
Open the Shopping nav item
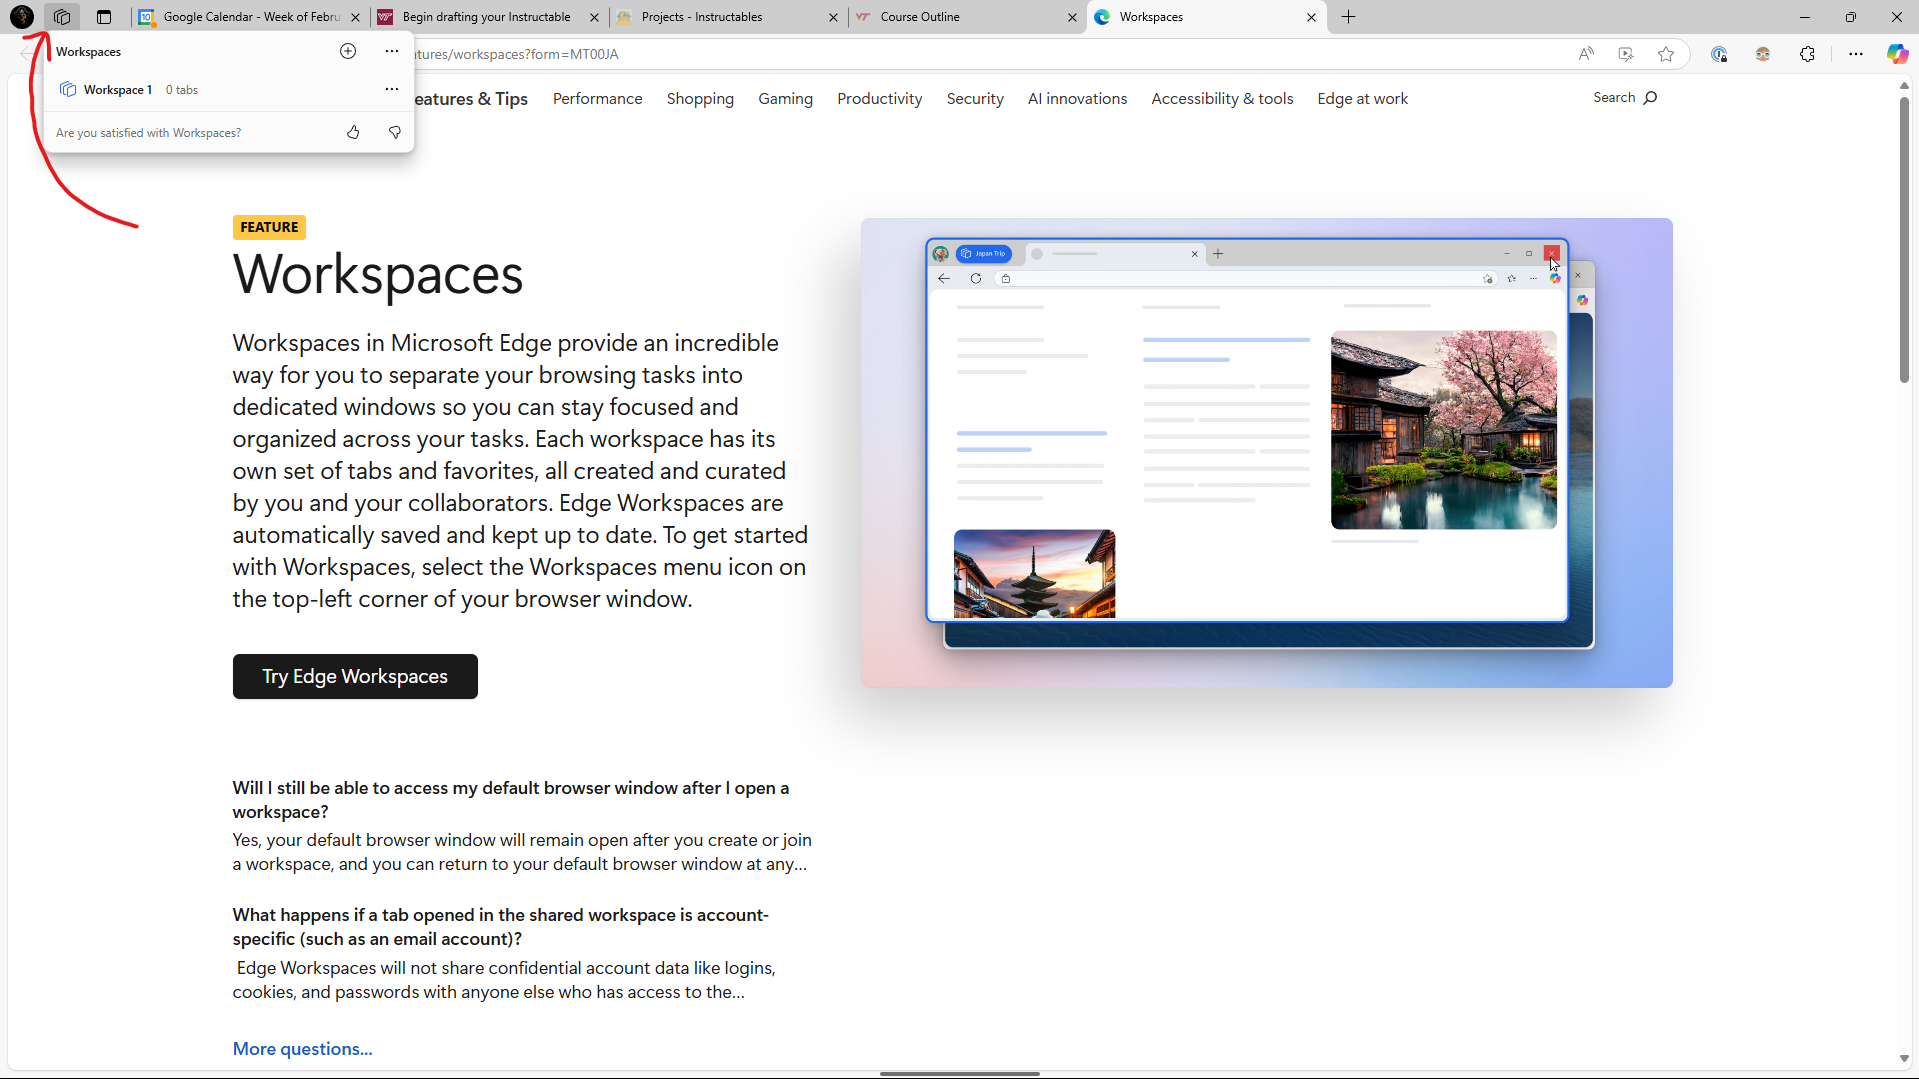(x=700, y=98)
